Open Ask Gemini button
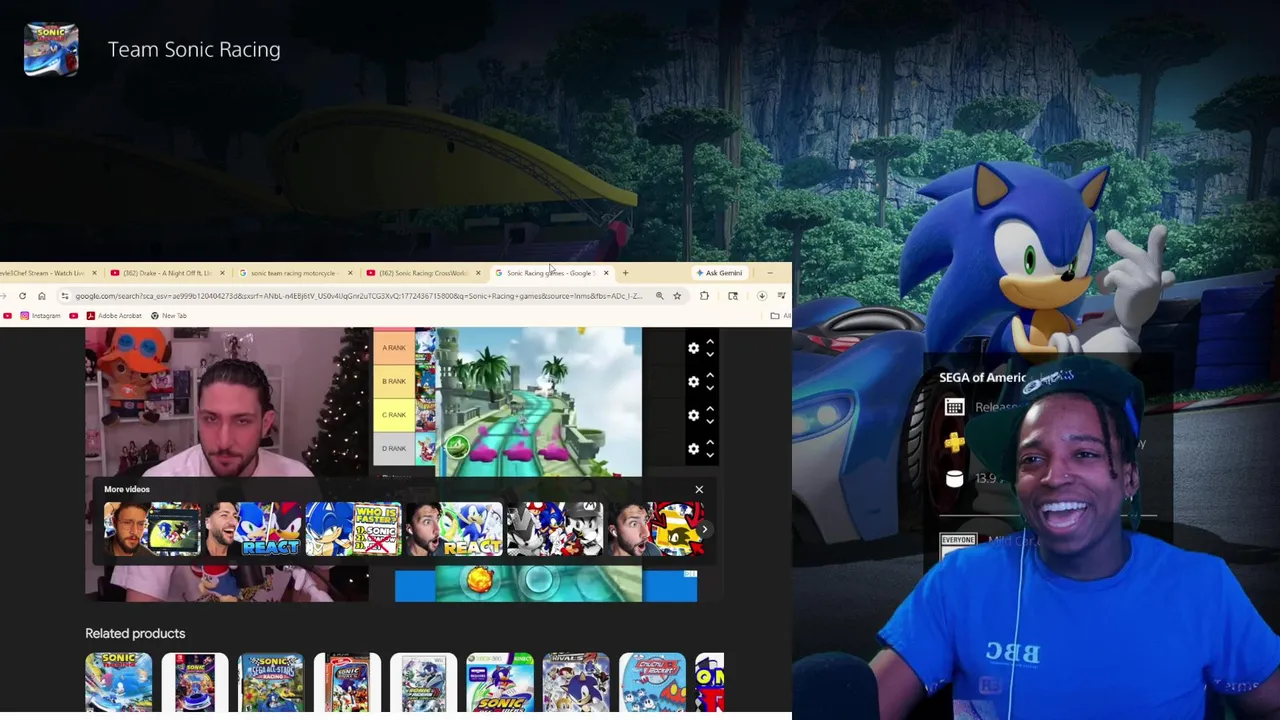The width and height of the screenshot is (1280, 720). (x=719, y=273)
